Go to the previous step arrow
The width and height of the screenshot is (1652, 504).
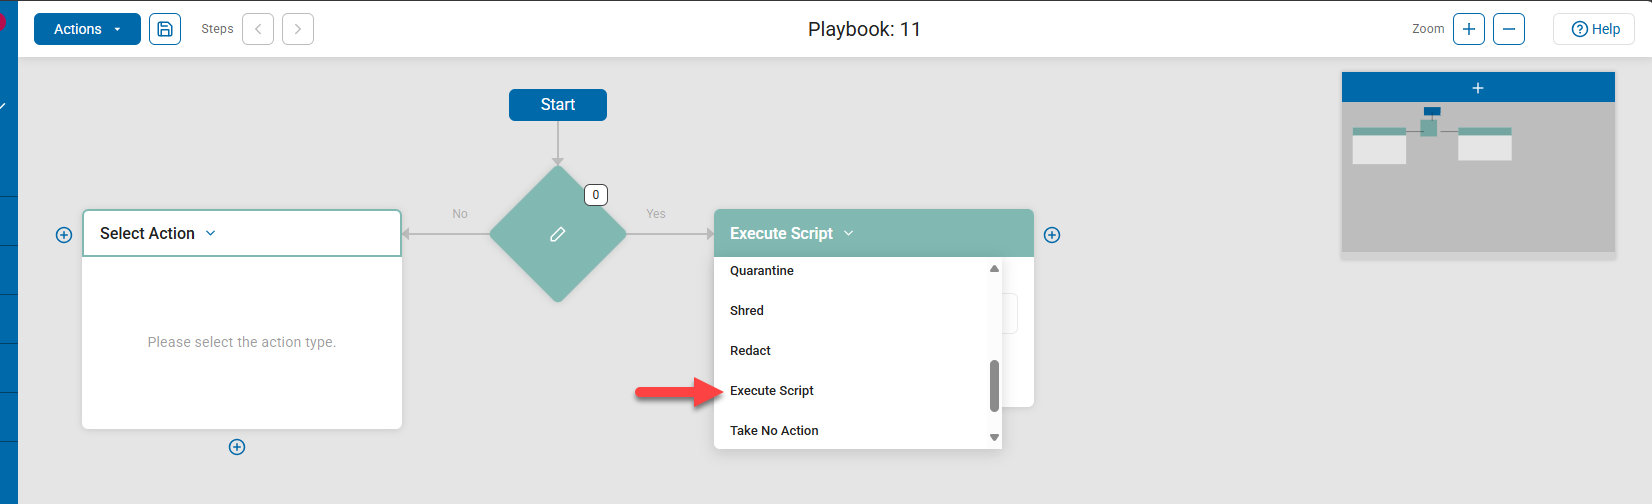tap(258, 29)
